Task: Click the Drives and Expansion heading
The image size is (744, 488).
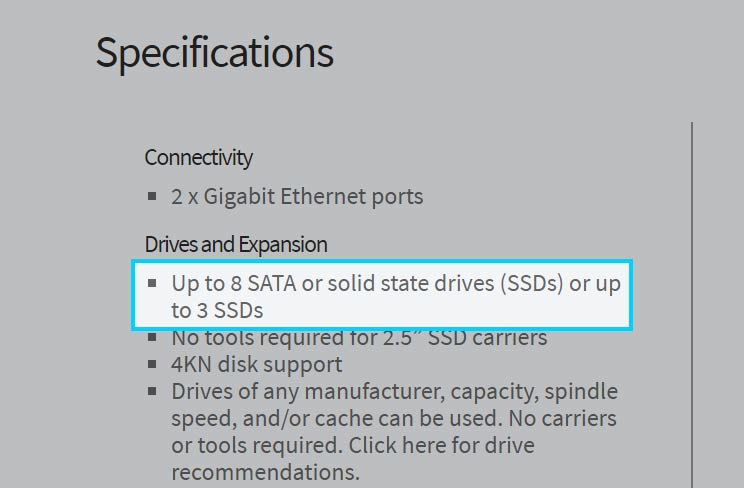Action: (236, 244)
